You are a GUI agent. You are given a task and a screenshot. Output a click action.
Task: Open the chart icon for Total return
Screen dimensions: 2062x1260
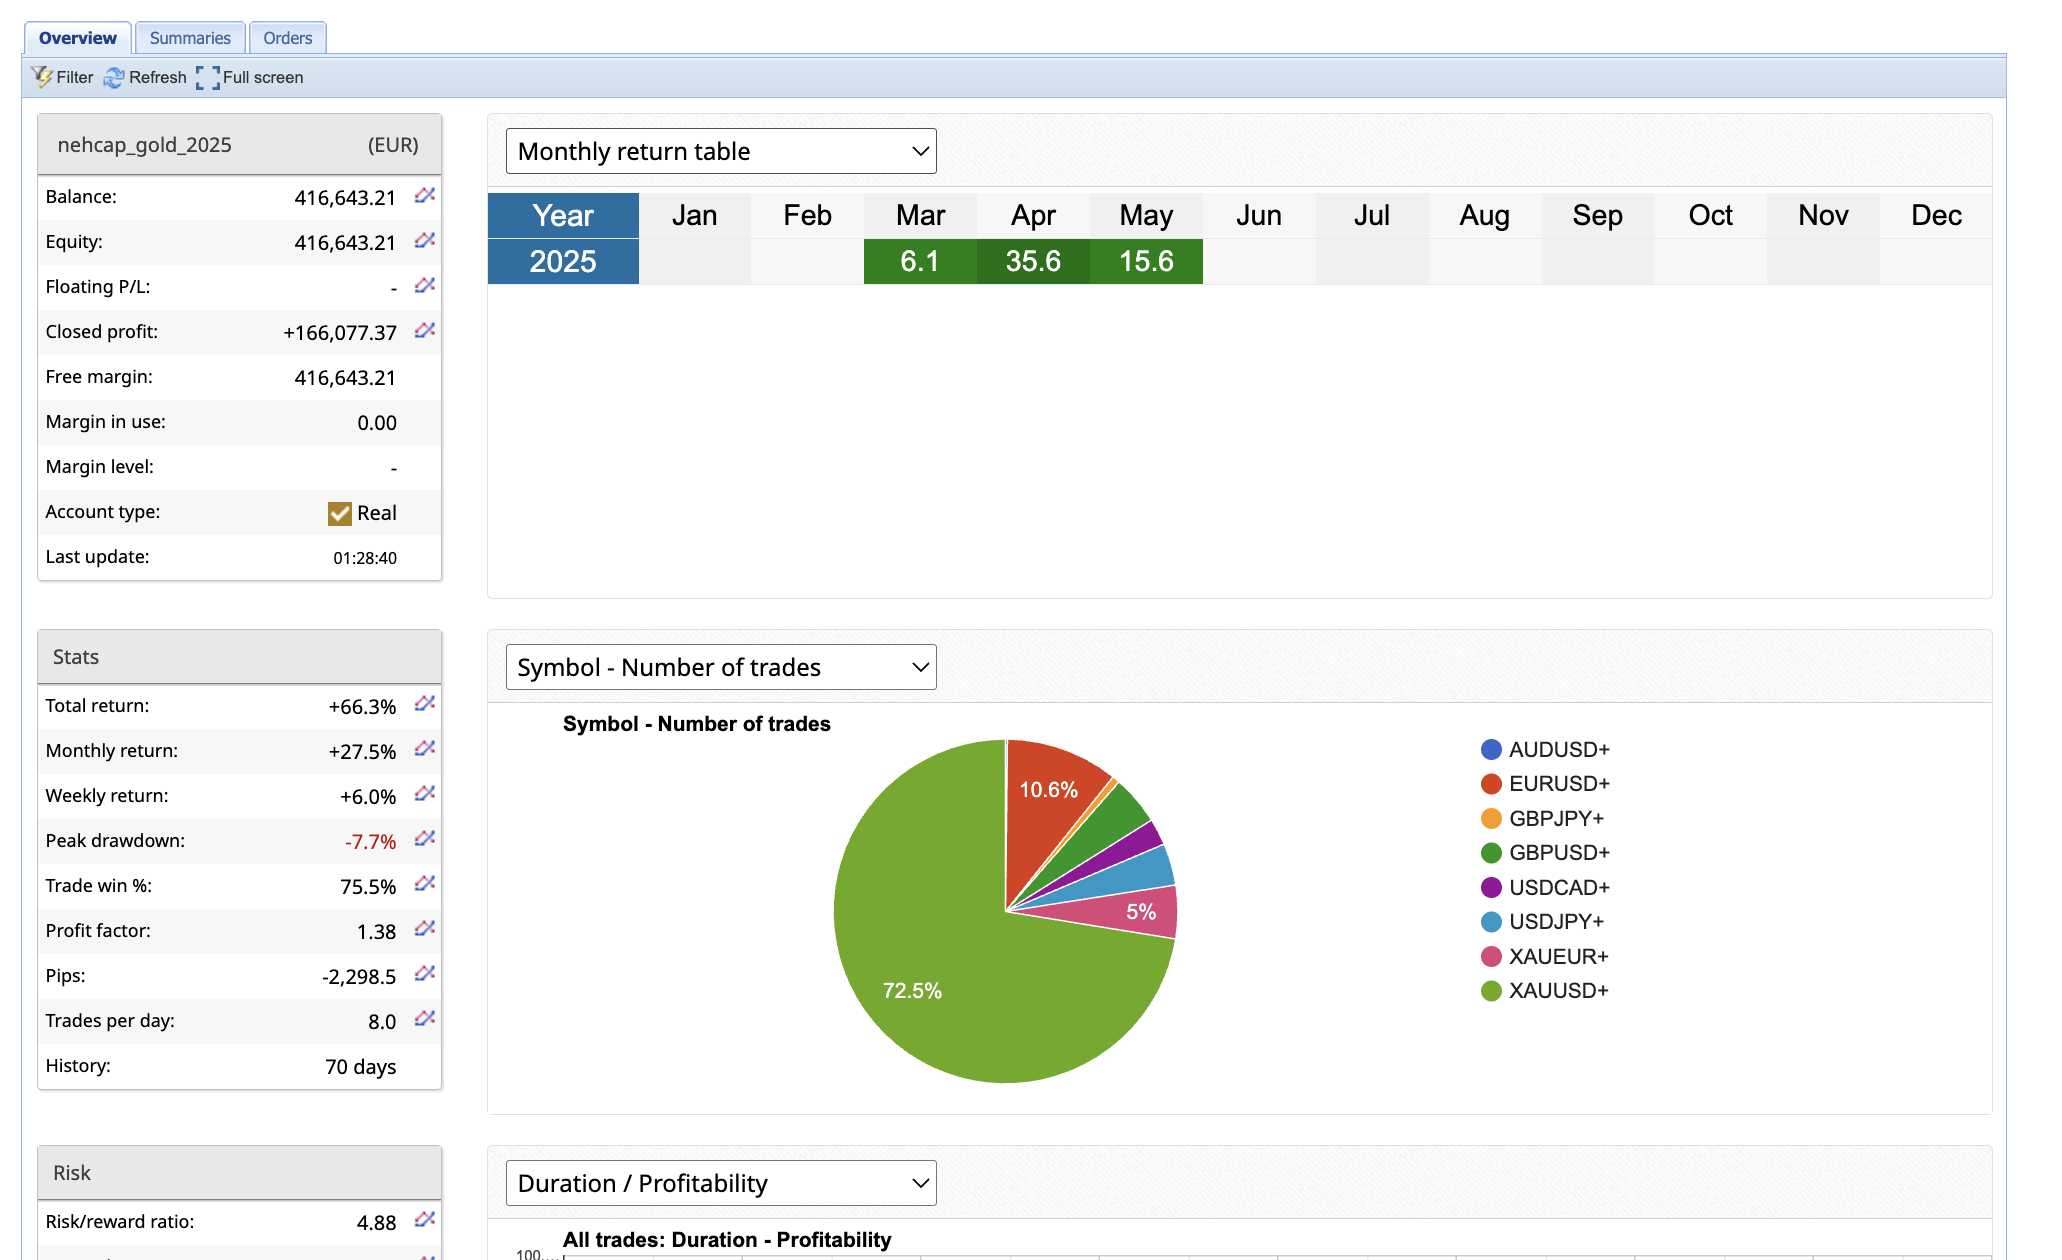(425, 704)
